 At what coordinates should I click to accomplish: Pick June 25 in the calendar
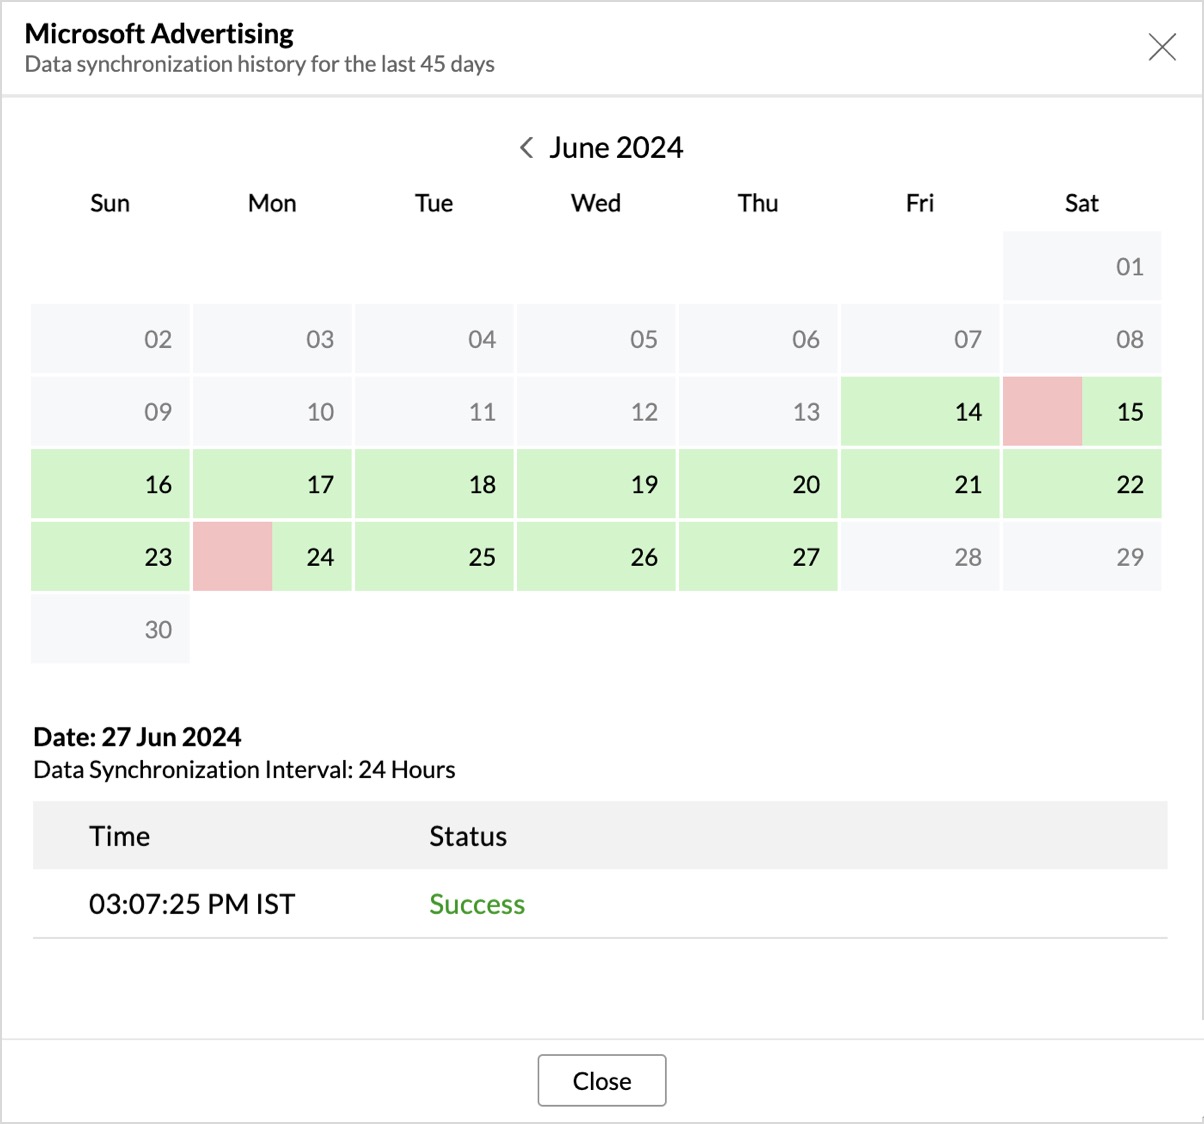pyautogui.click(x=434, y=556)
